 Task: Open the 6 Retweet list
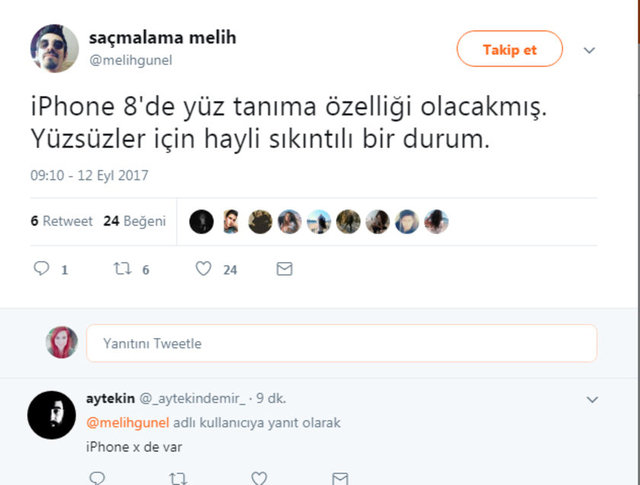(x=62, y=221)
